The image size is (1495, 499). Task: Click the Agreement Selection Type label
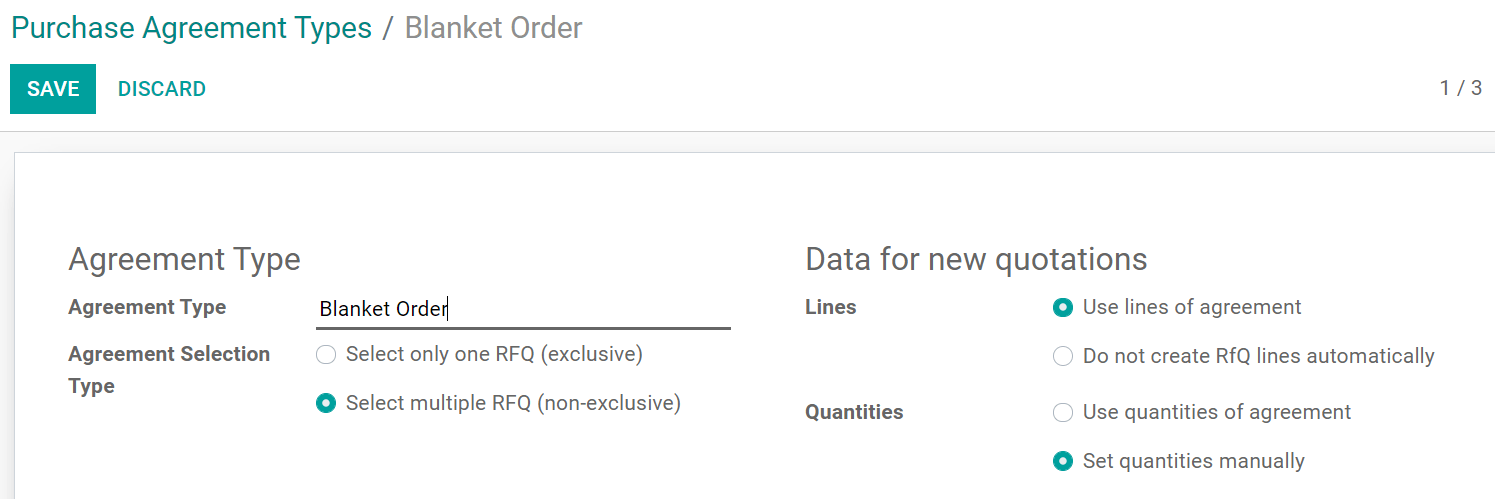[x=169, y=369]
